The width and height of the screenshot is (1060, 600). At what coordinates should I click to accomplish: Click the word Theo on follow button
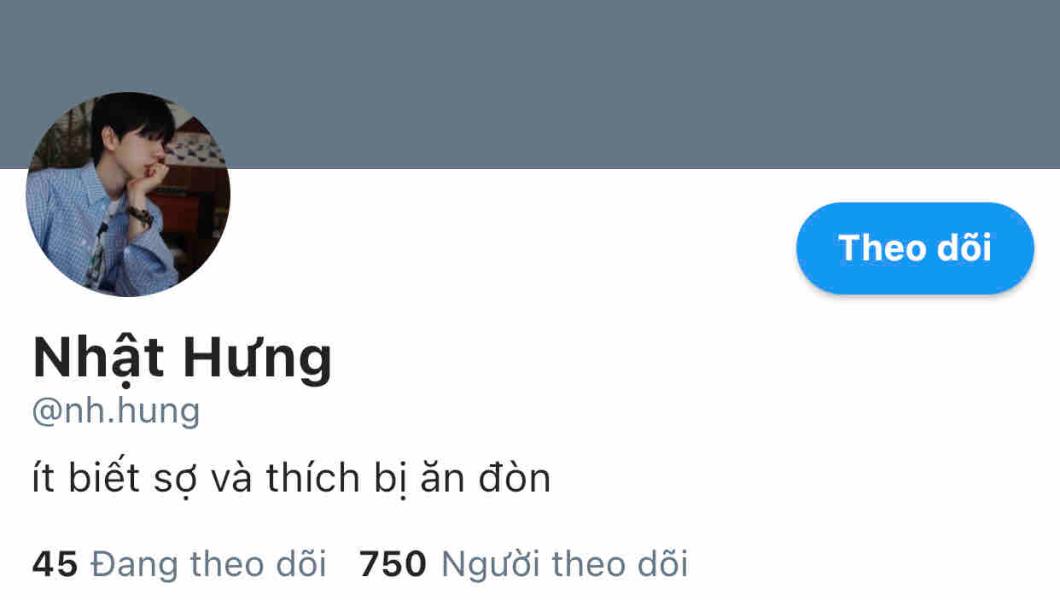click(x=877, y=248)
